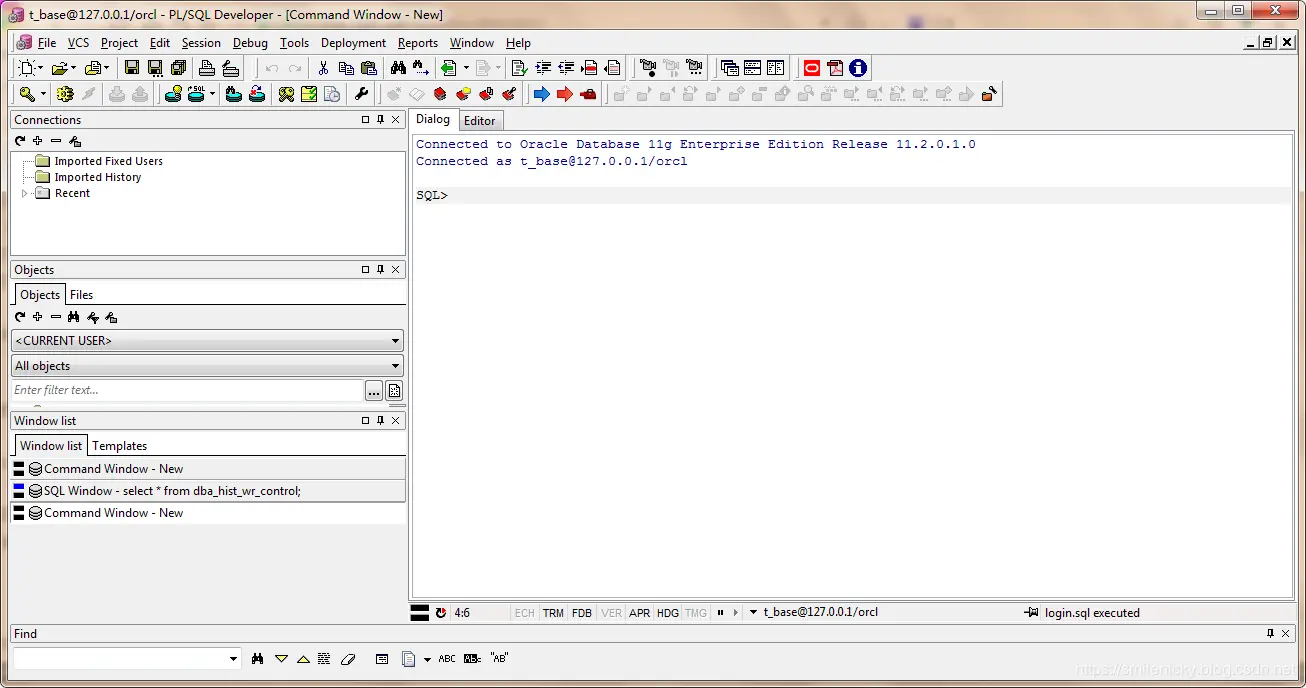
Task: Click the Cut scissors icon
Action: [x=323, y=68]
